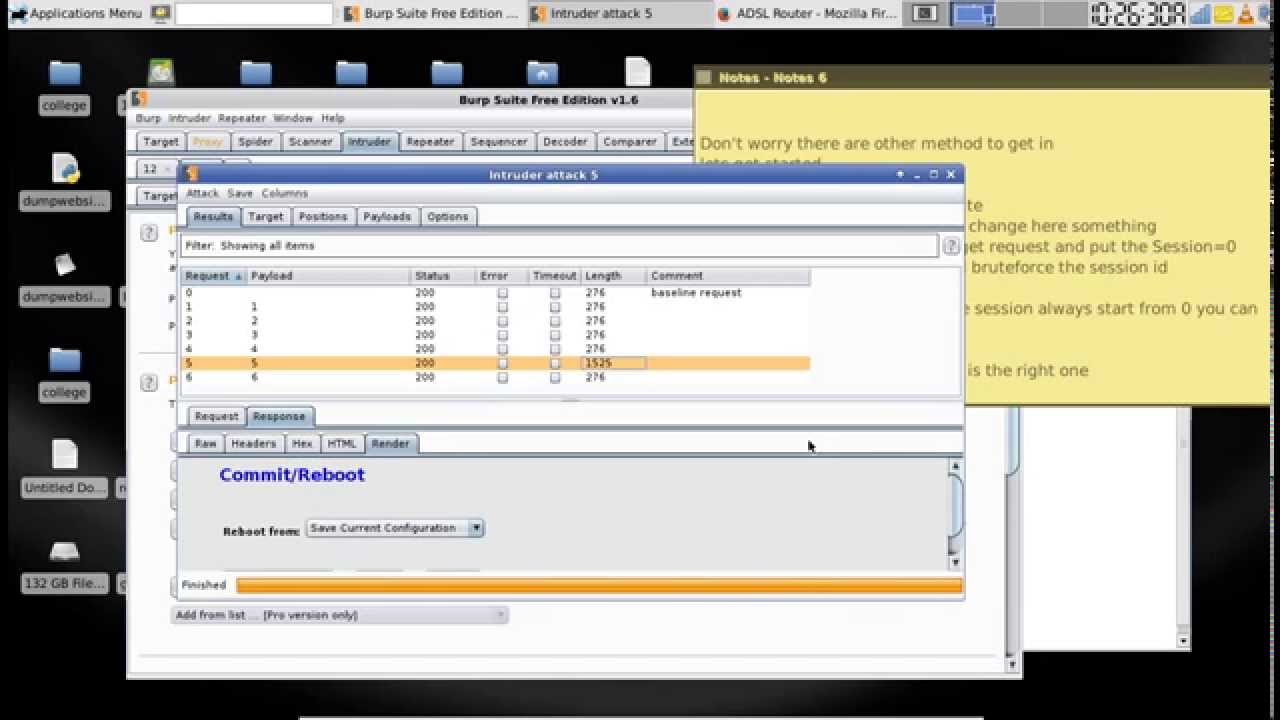Open Burp menu in Burp Suite window
Image resolution: width=1280 pixels, height=720 pixels.
click(147, 118)
